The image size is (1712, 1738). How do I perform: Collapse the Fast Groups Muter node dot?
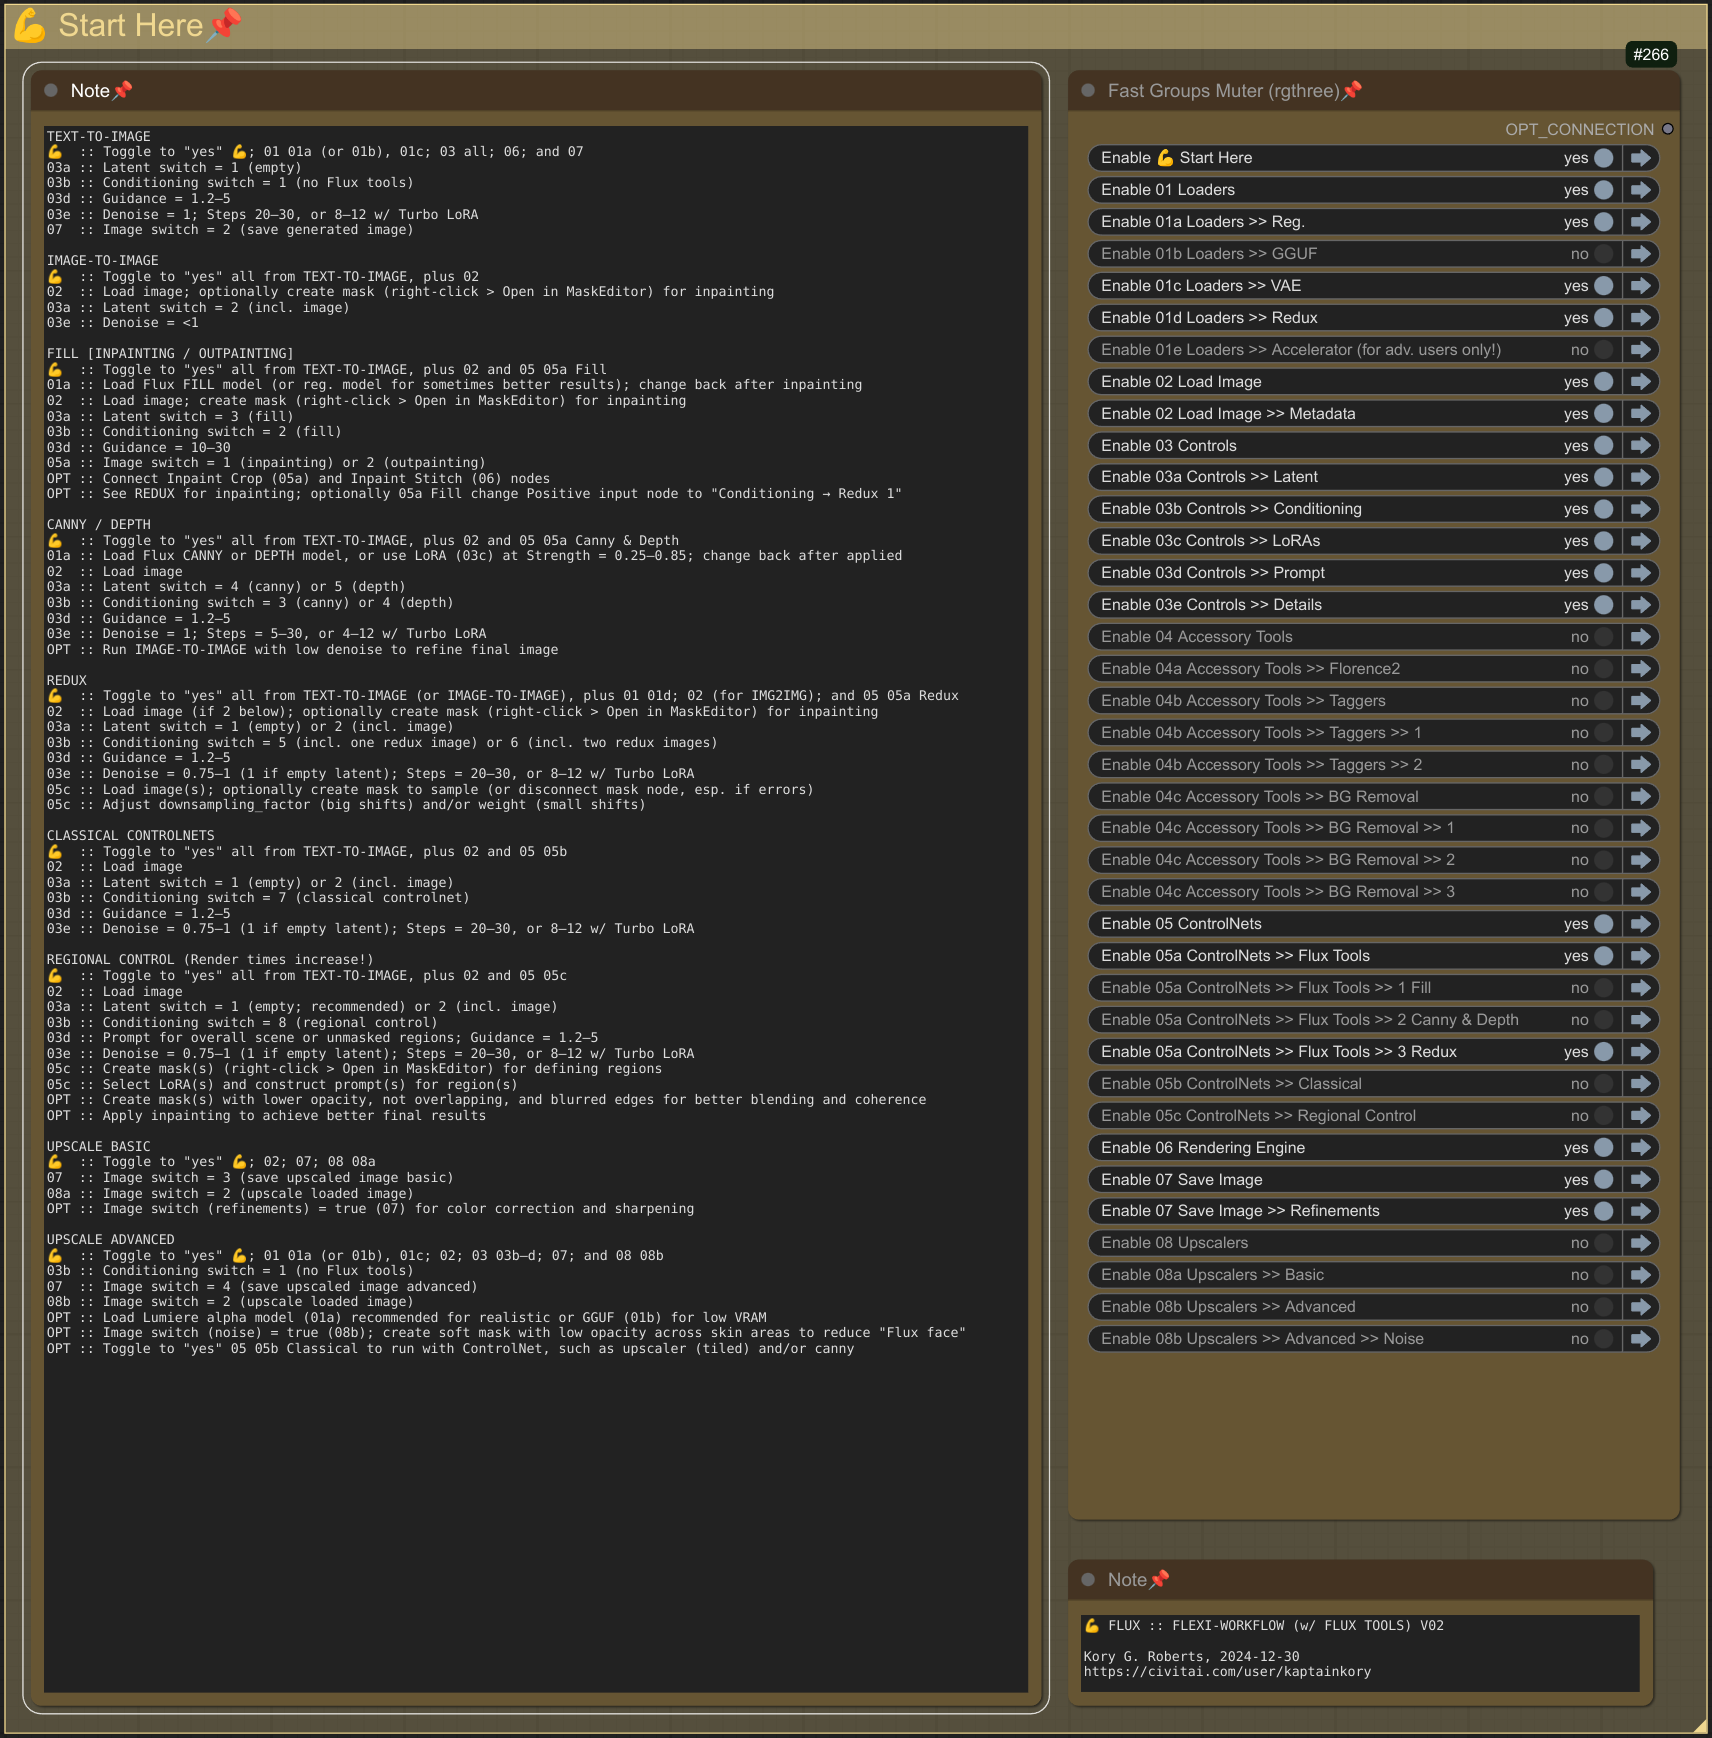[1088, 90]
